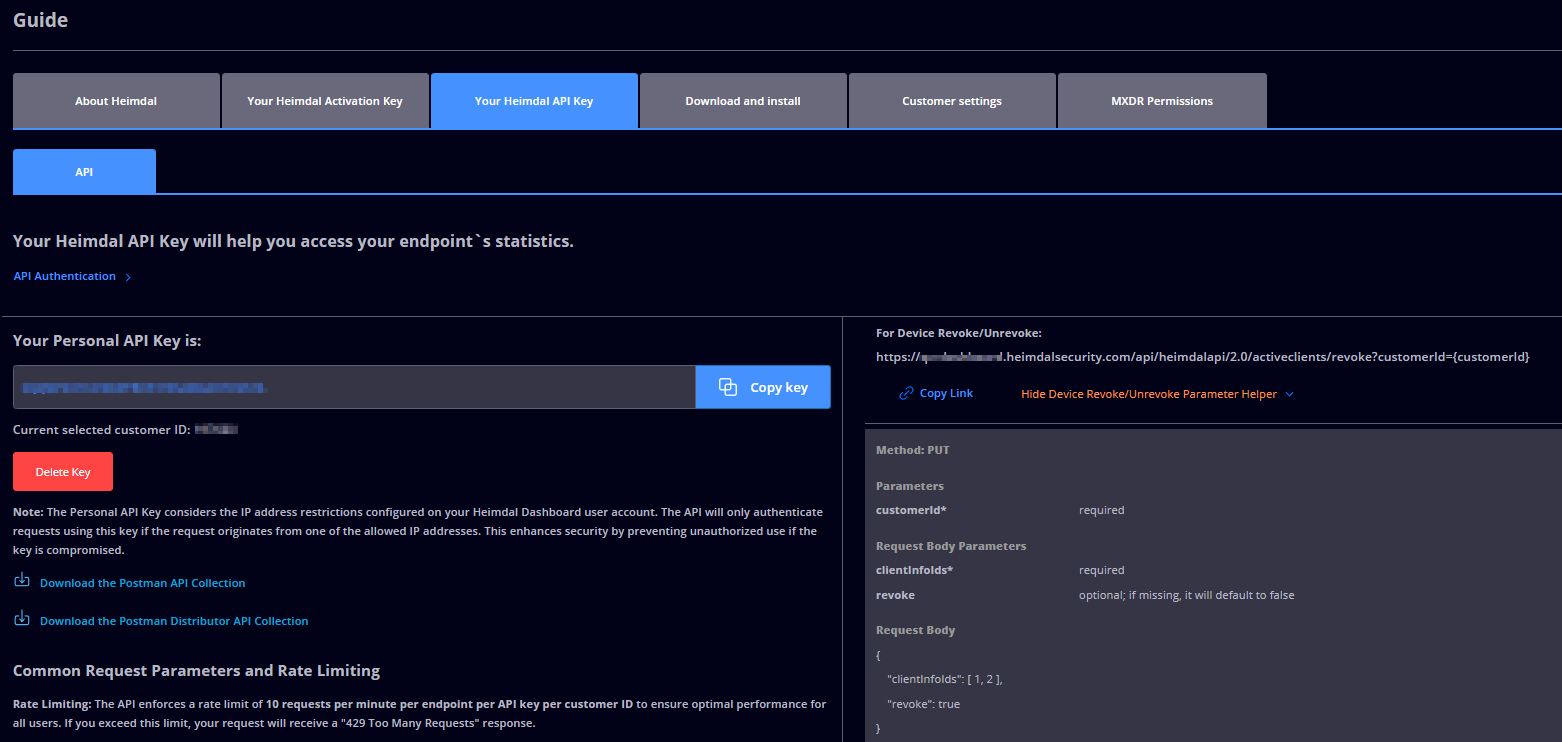Image resolution: width=1562 pixels, height=742 pixels.
Task: Select Your Heimdal API Key tab
Action: (534, 101)
